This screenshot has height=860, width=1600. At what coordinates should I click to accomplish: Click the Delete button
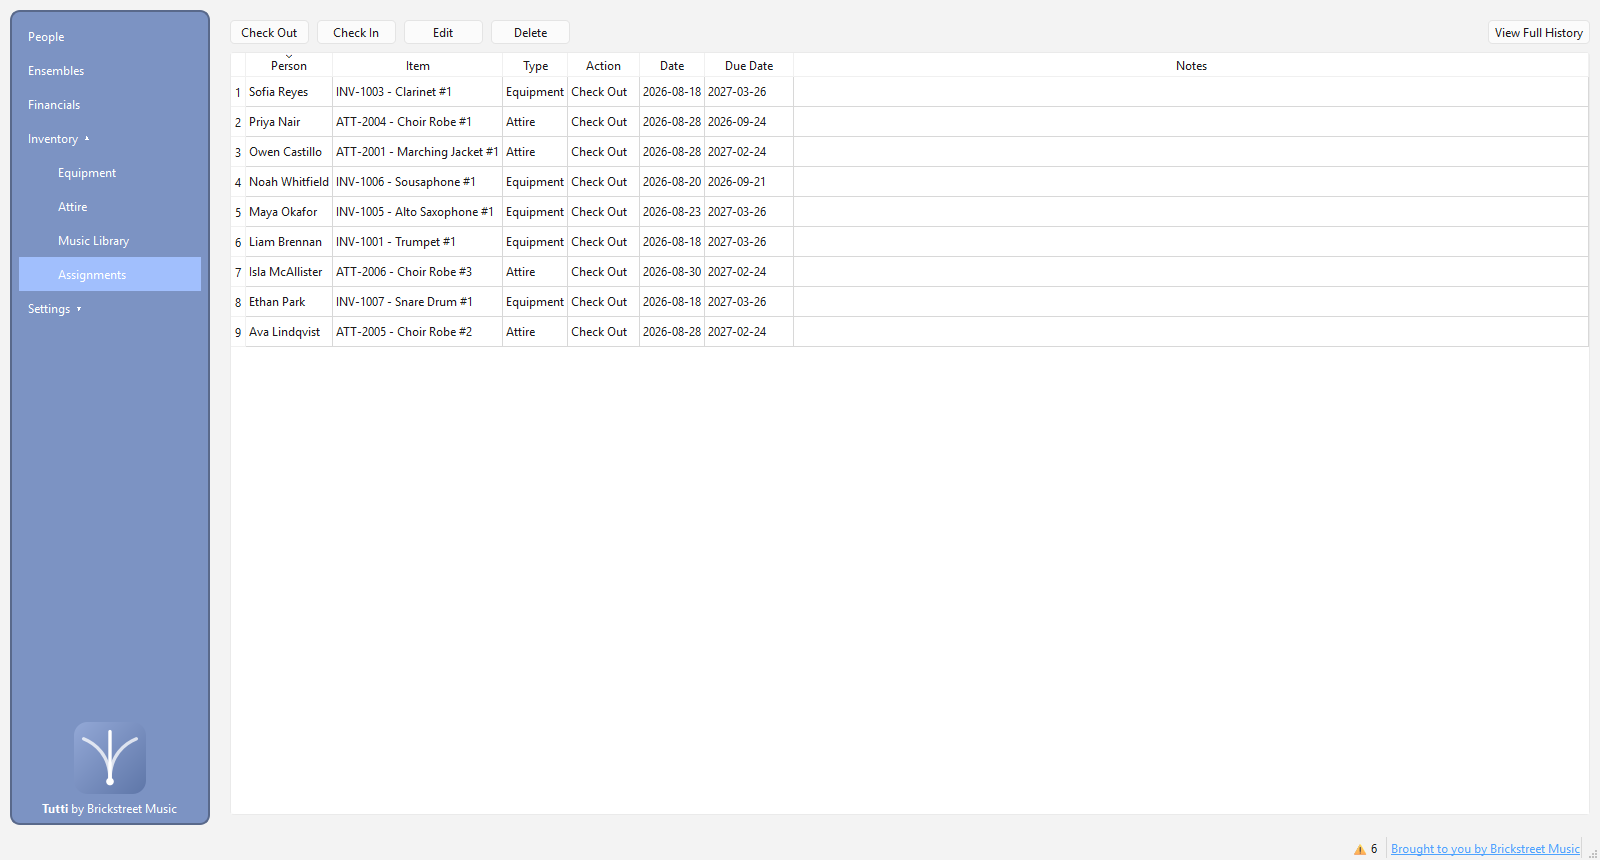pos(530,32)
